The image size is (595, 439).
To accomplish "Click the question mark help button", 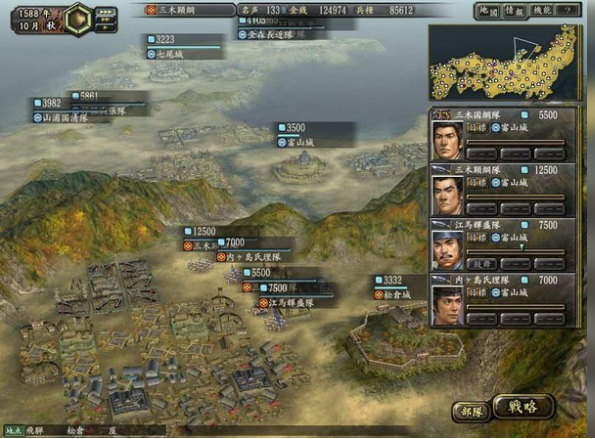I will pyautogui.click(x=567, y=10).
